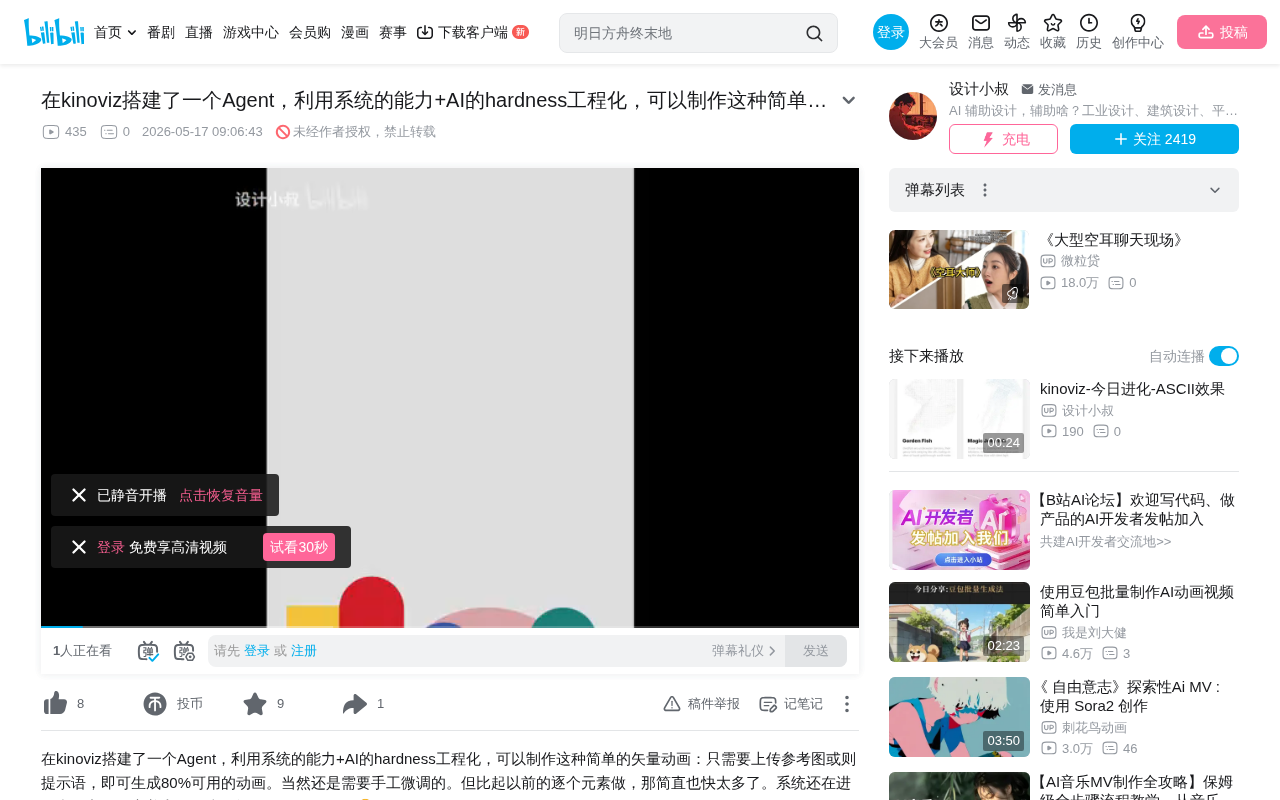Open more actions three-dot menu
The height and width of the screenshot is (800, 1280).
[847, 704]
